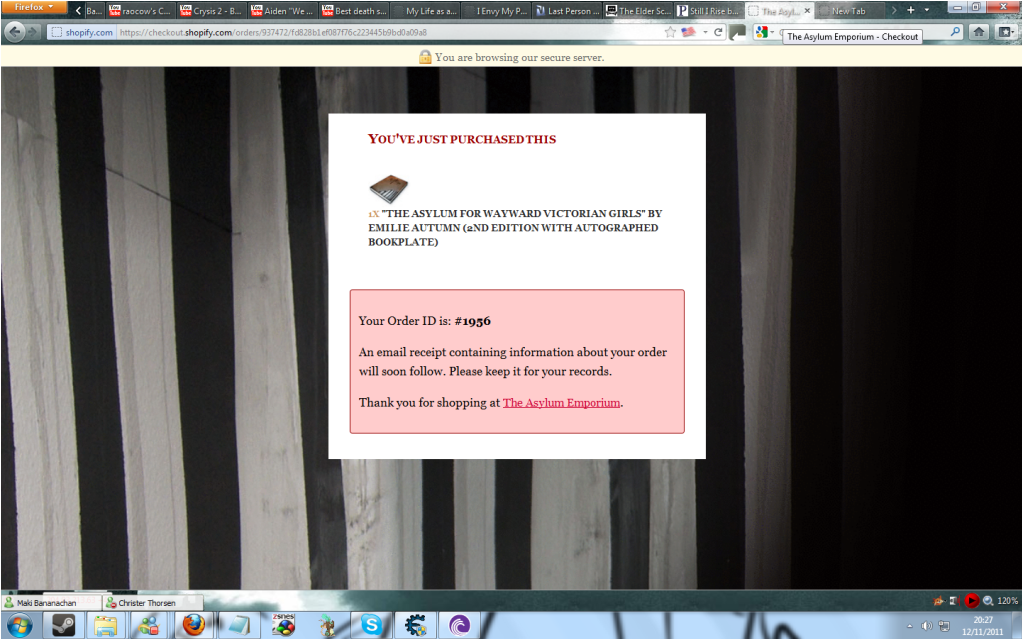Go forward to the next page
Screen dimensions: 1023x640
(33, 31)
